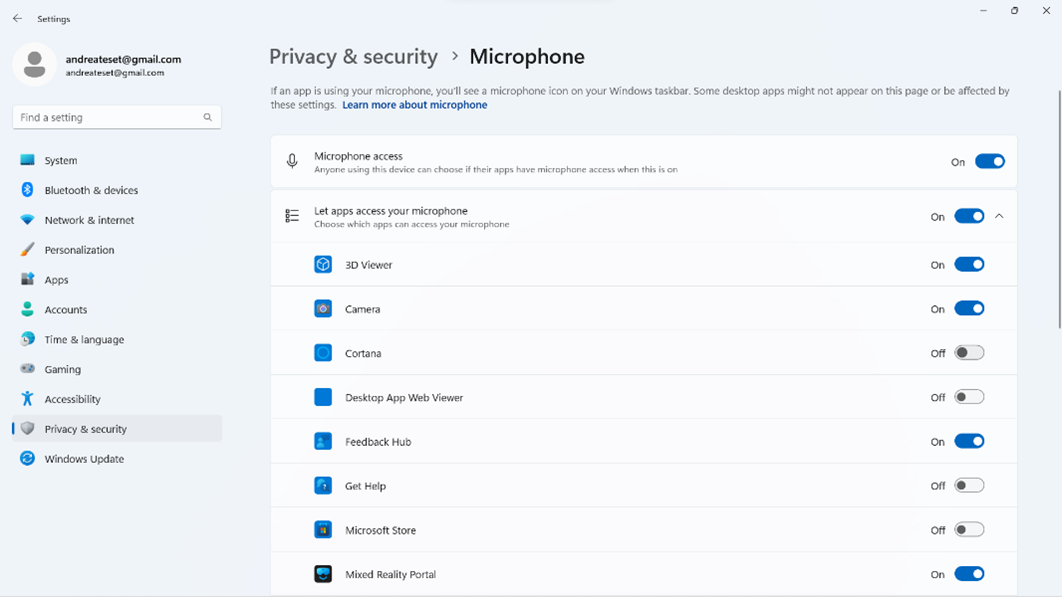The image size is (1062, 597).
Task: Open Learn more about microphone link
Action: 414,105
